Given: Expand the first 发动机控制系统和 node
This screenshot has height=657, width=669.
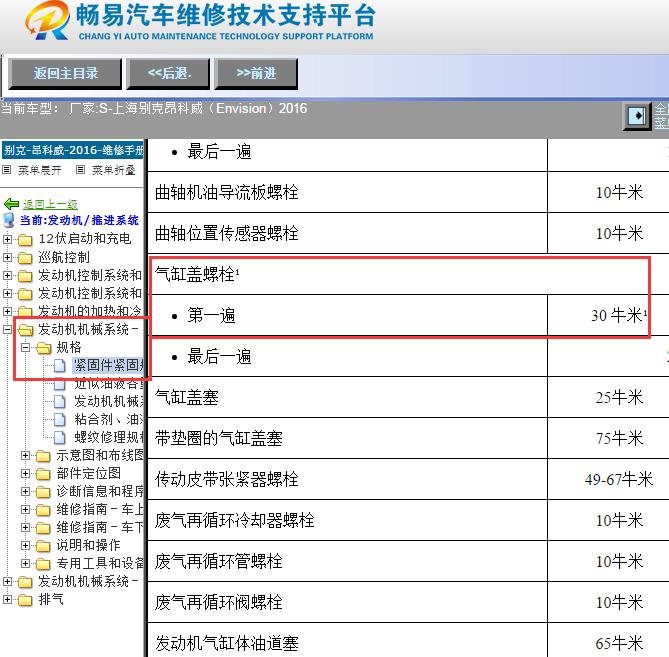Looking at the screenshot, I should [x=7, y=276].
